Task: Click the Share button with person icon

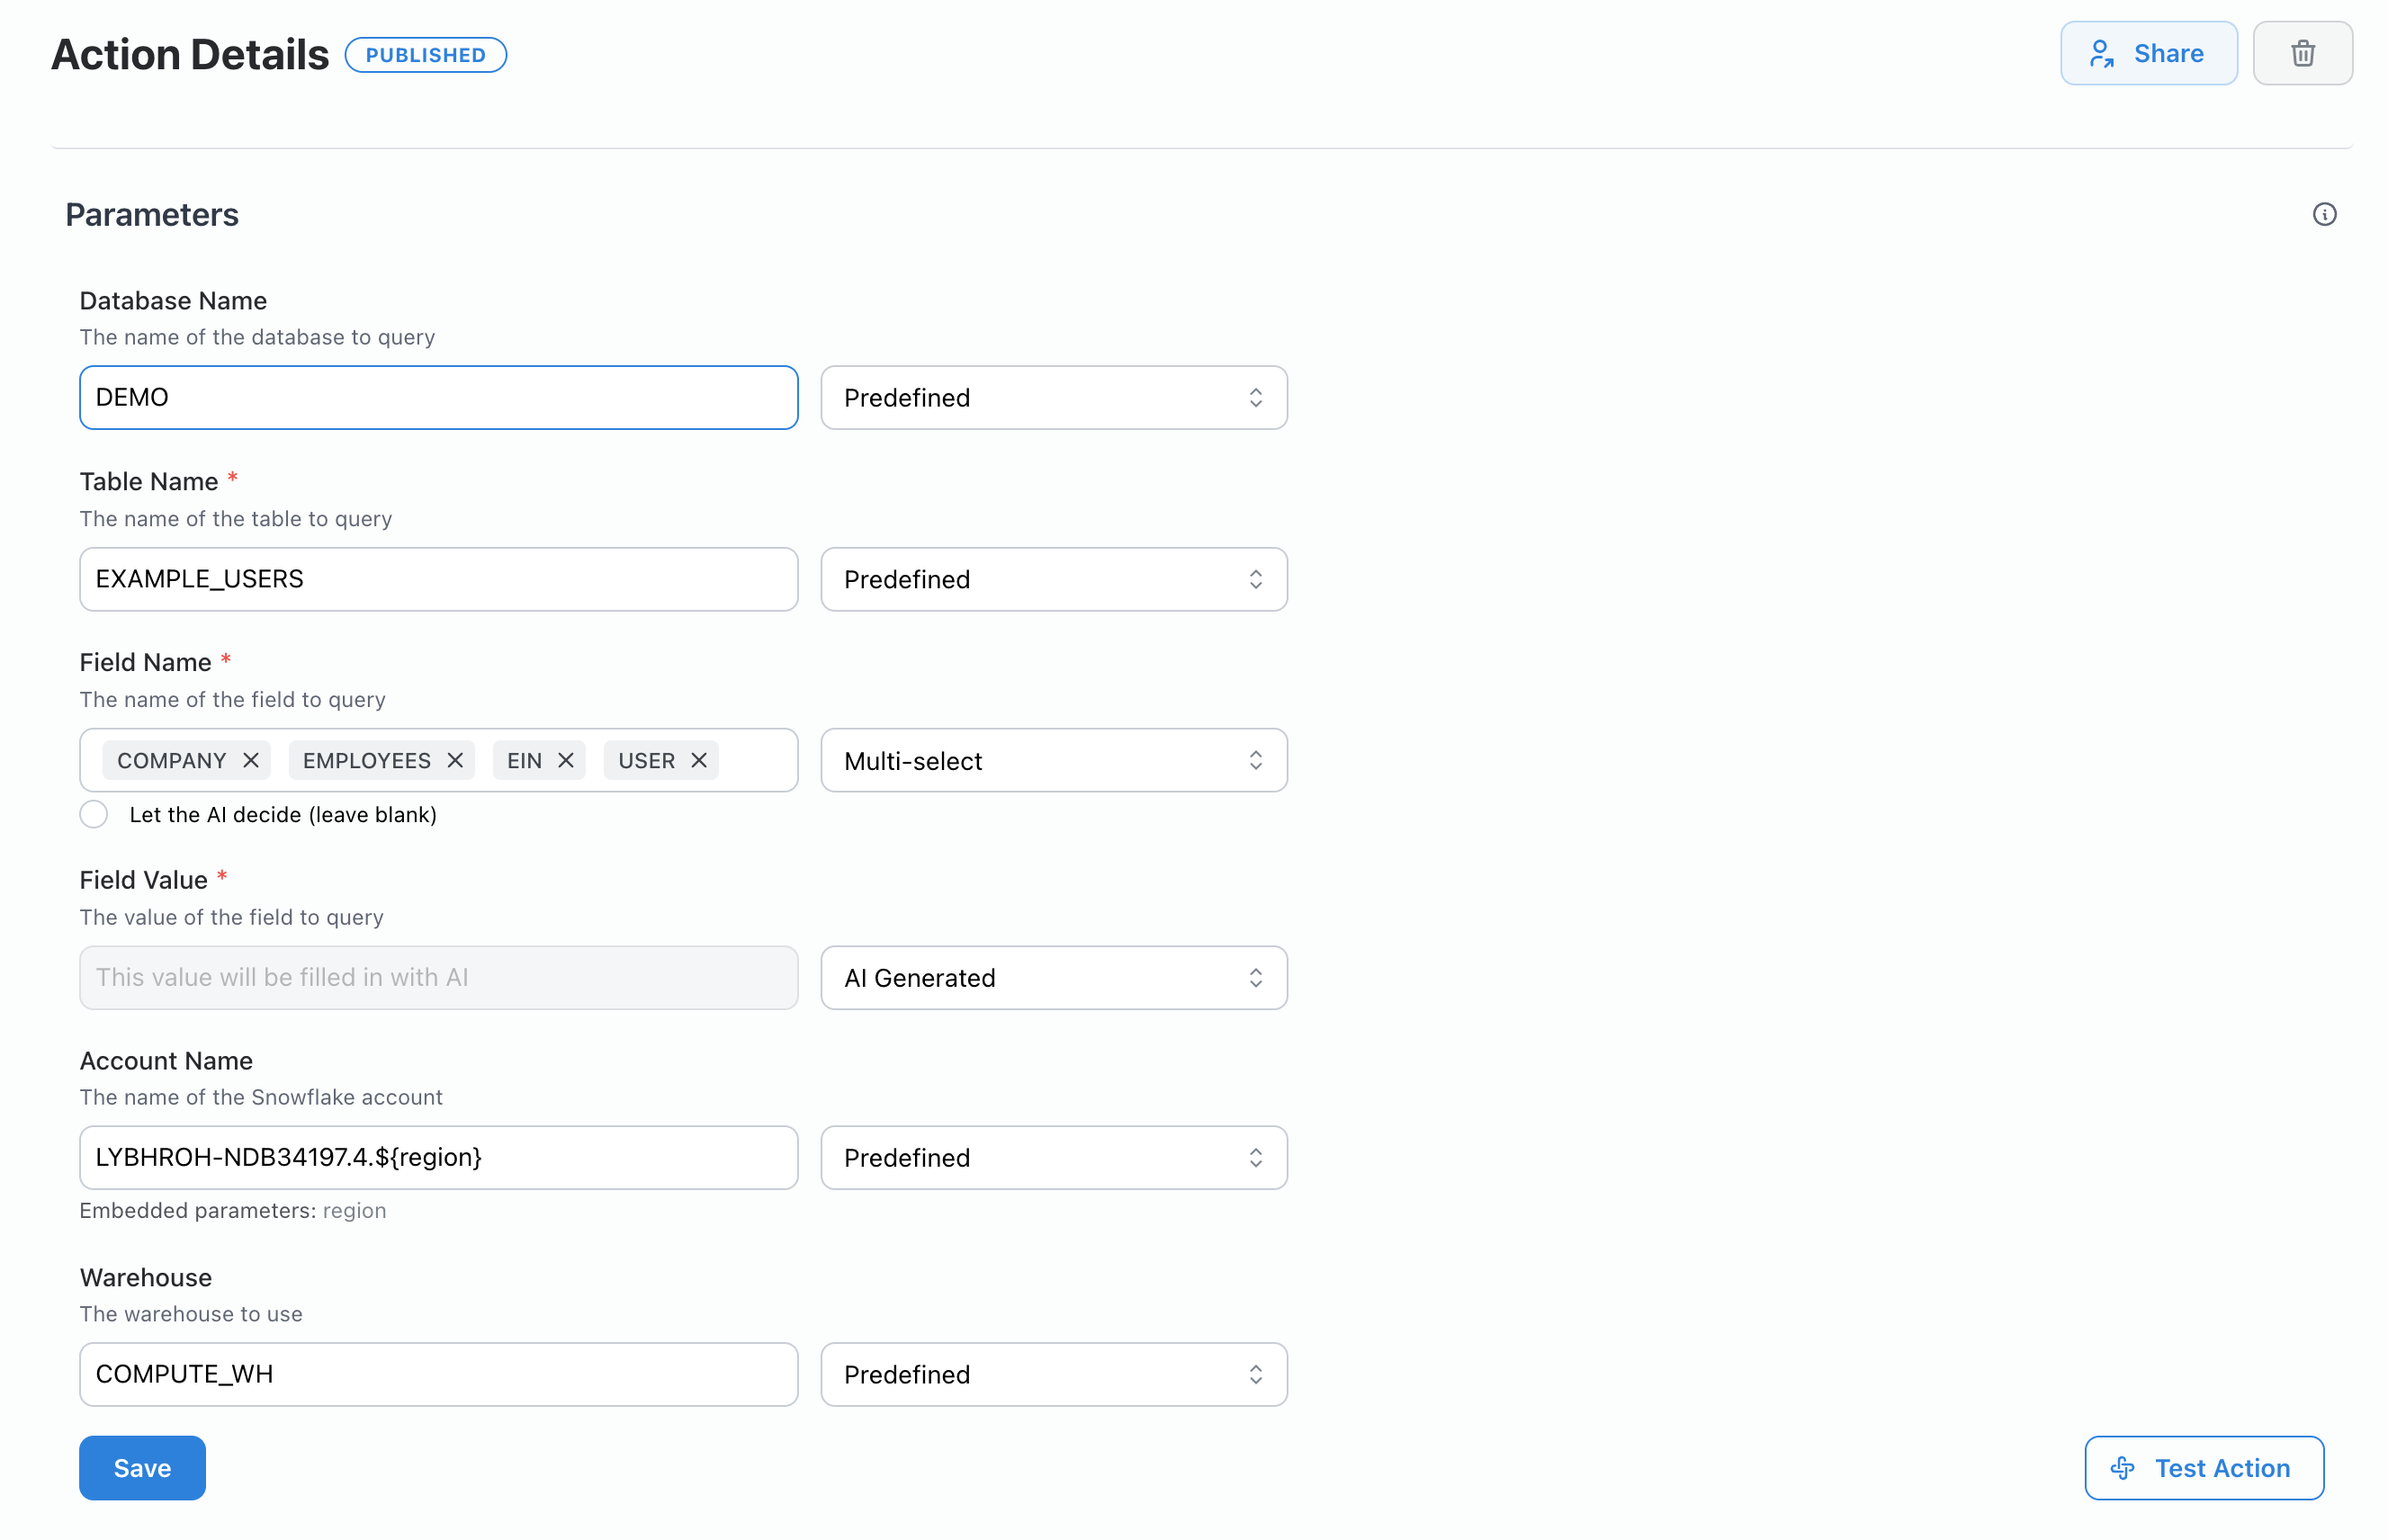Action: pyautogui.click(x=2148, y=53)
